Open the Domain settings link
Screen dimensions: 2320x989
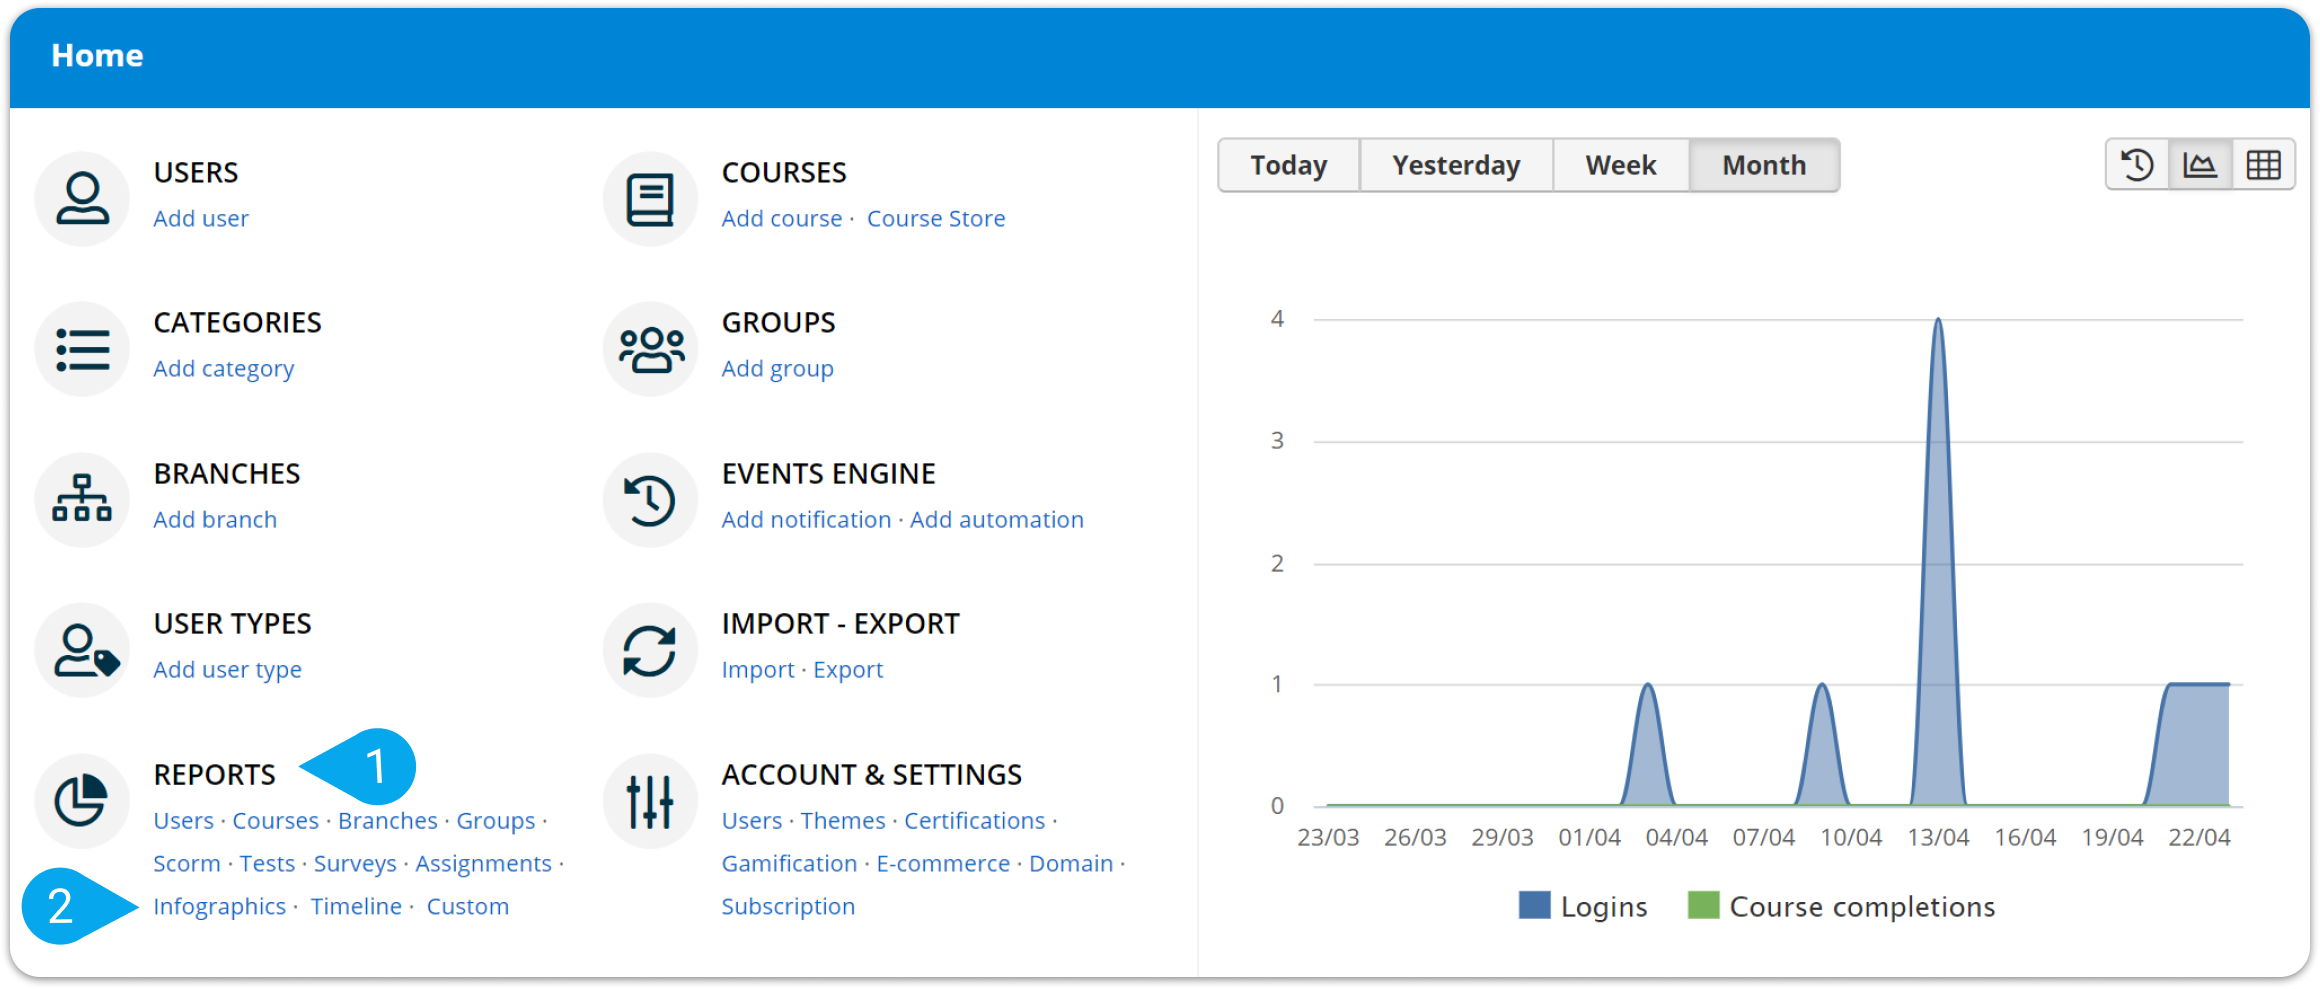pyautogui.click(x=1071, y=864)
